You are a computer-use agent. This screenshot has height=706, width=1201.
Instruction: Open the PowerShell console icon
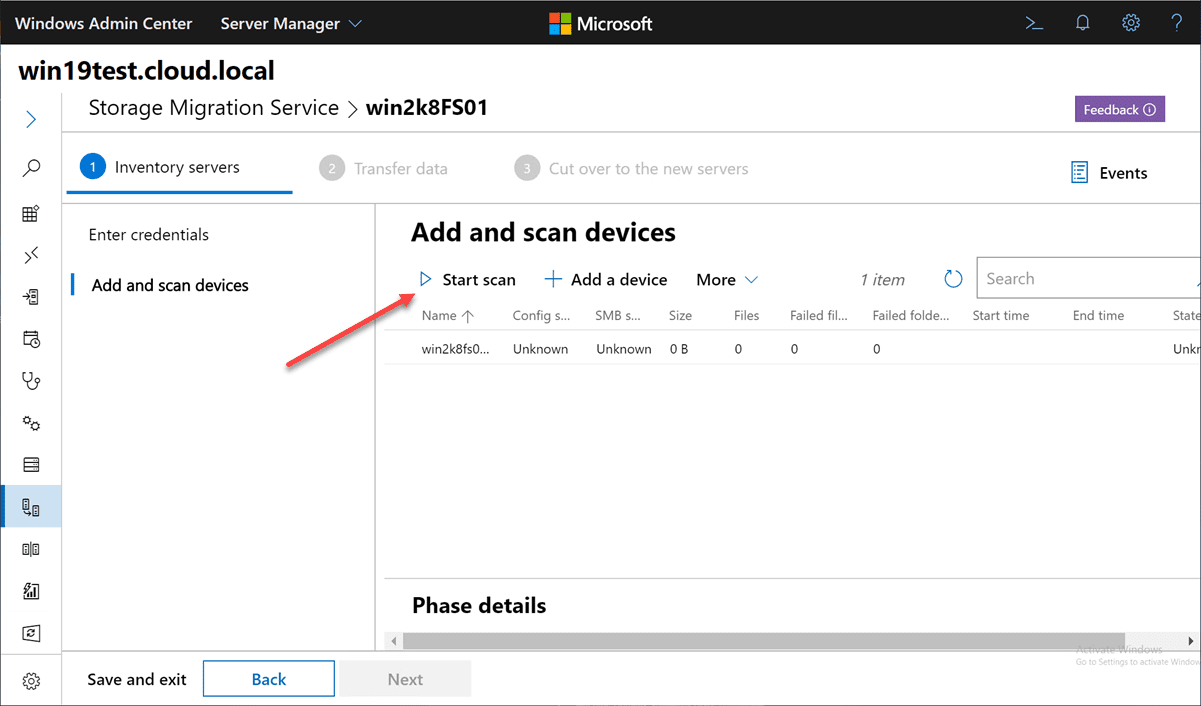tap(1035, 23)
